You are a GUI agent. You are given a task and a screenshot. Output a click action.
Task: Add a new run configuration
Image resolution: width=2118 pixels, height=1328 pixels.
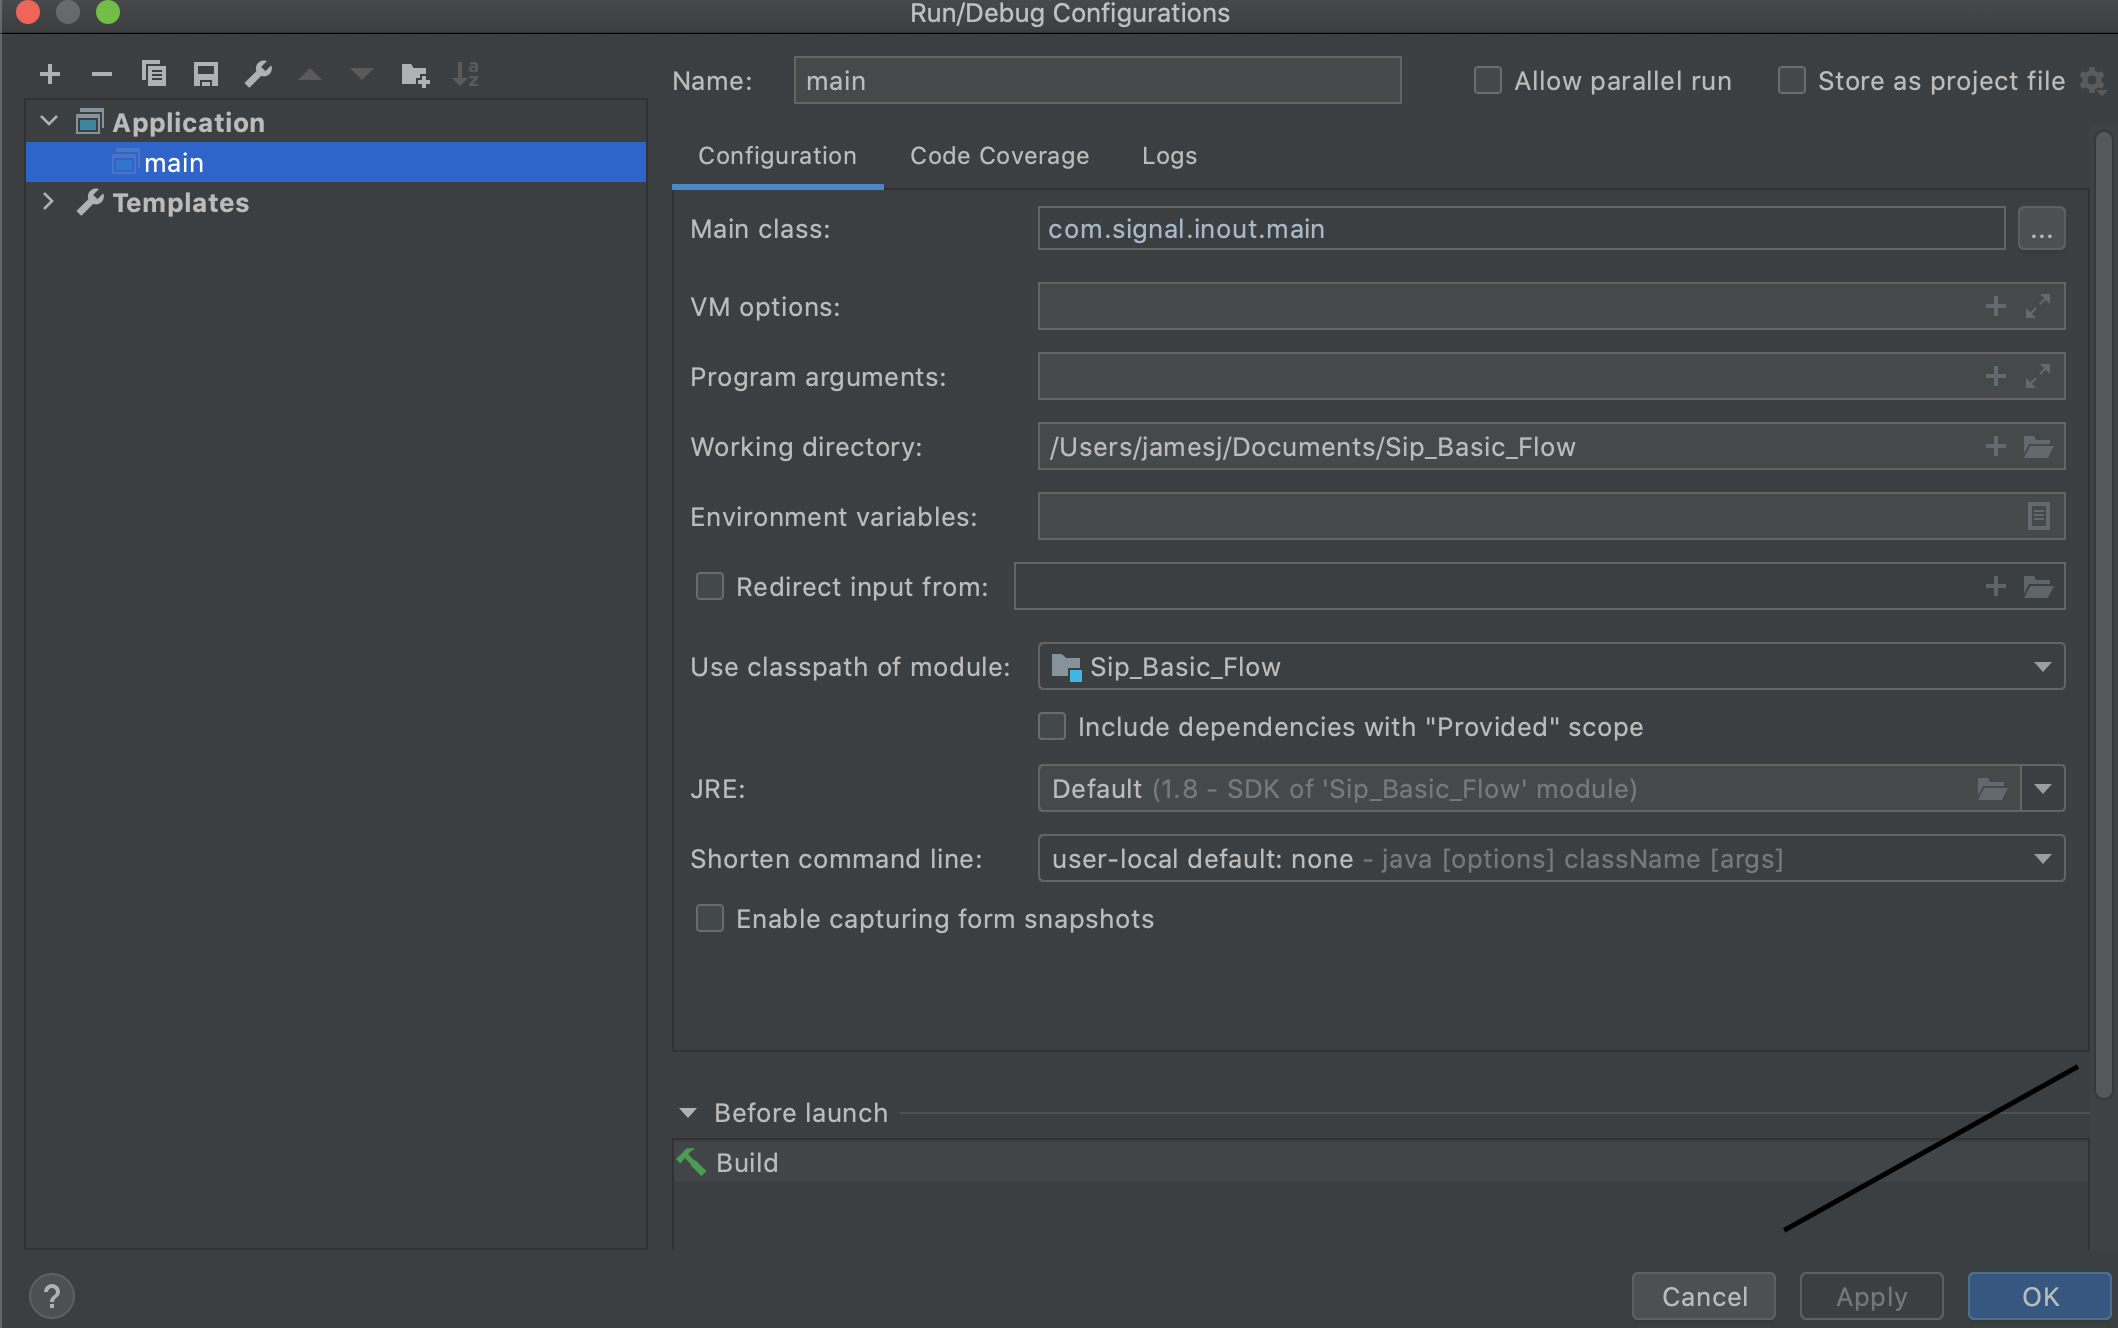pos(50,73)
